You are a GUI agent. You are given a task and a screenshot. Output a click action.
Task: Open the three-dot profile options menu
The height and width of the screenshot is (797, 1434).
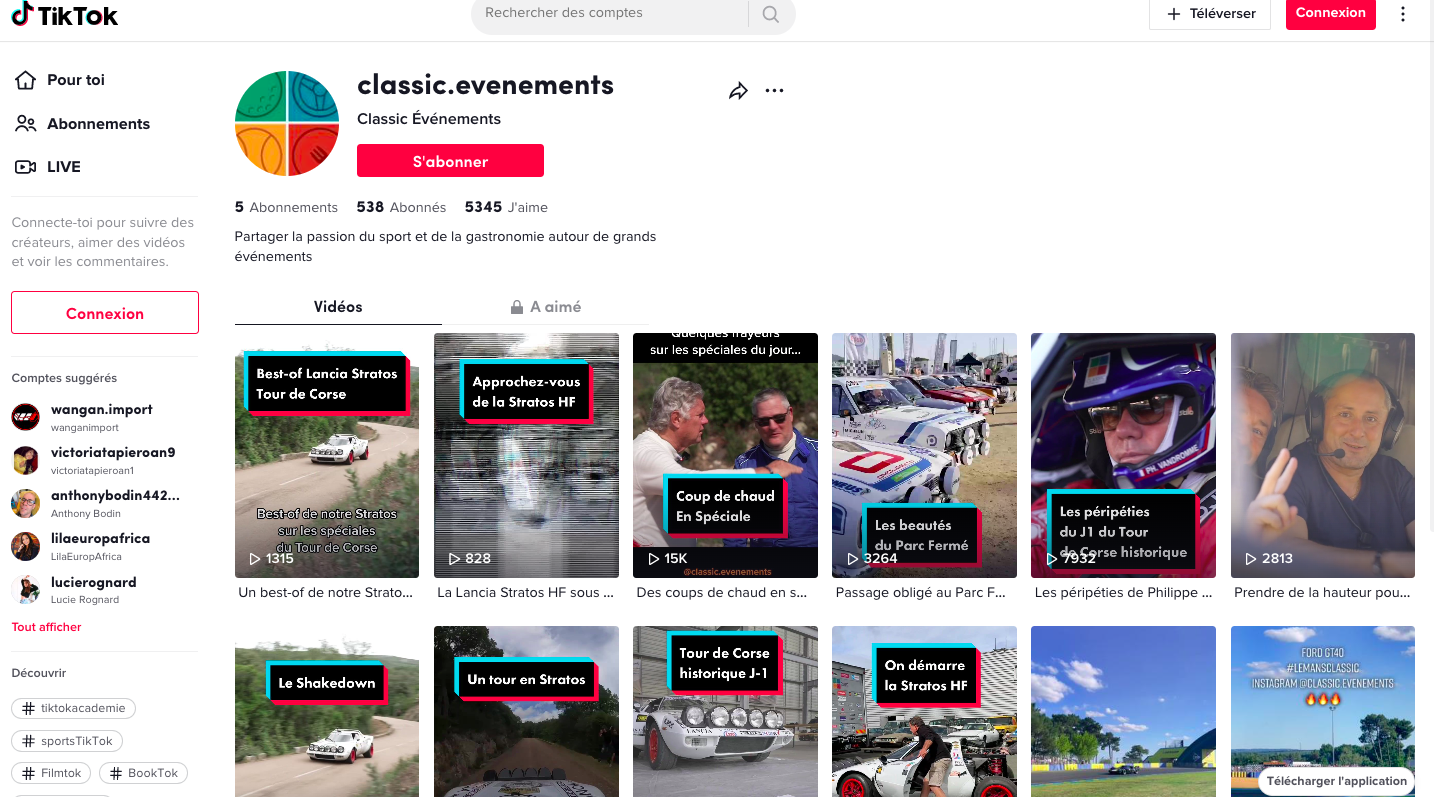(774, 91)
